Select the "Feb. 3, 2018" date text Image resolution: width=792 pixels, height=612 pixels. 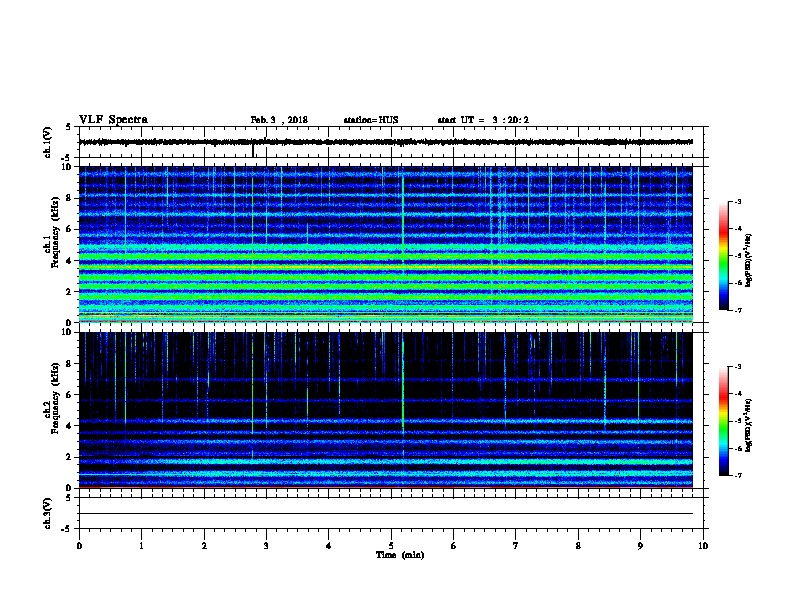point(279,120)
